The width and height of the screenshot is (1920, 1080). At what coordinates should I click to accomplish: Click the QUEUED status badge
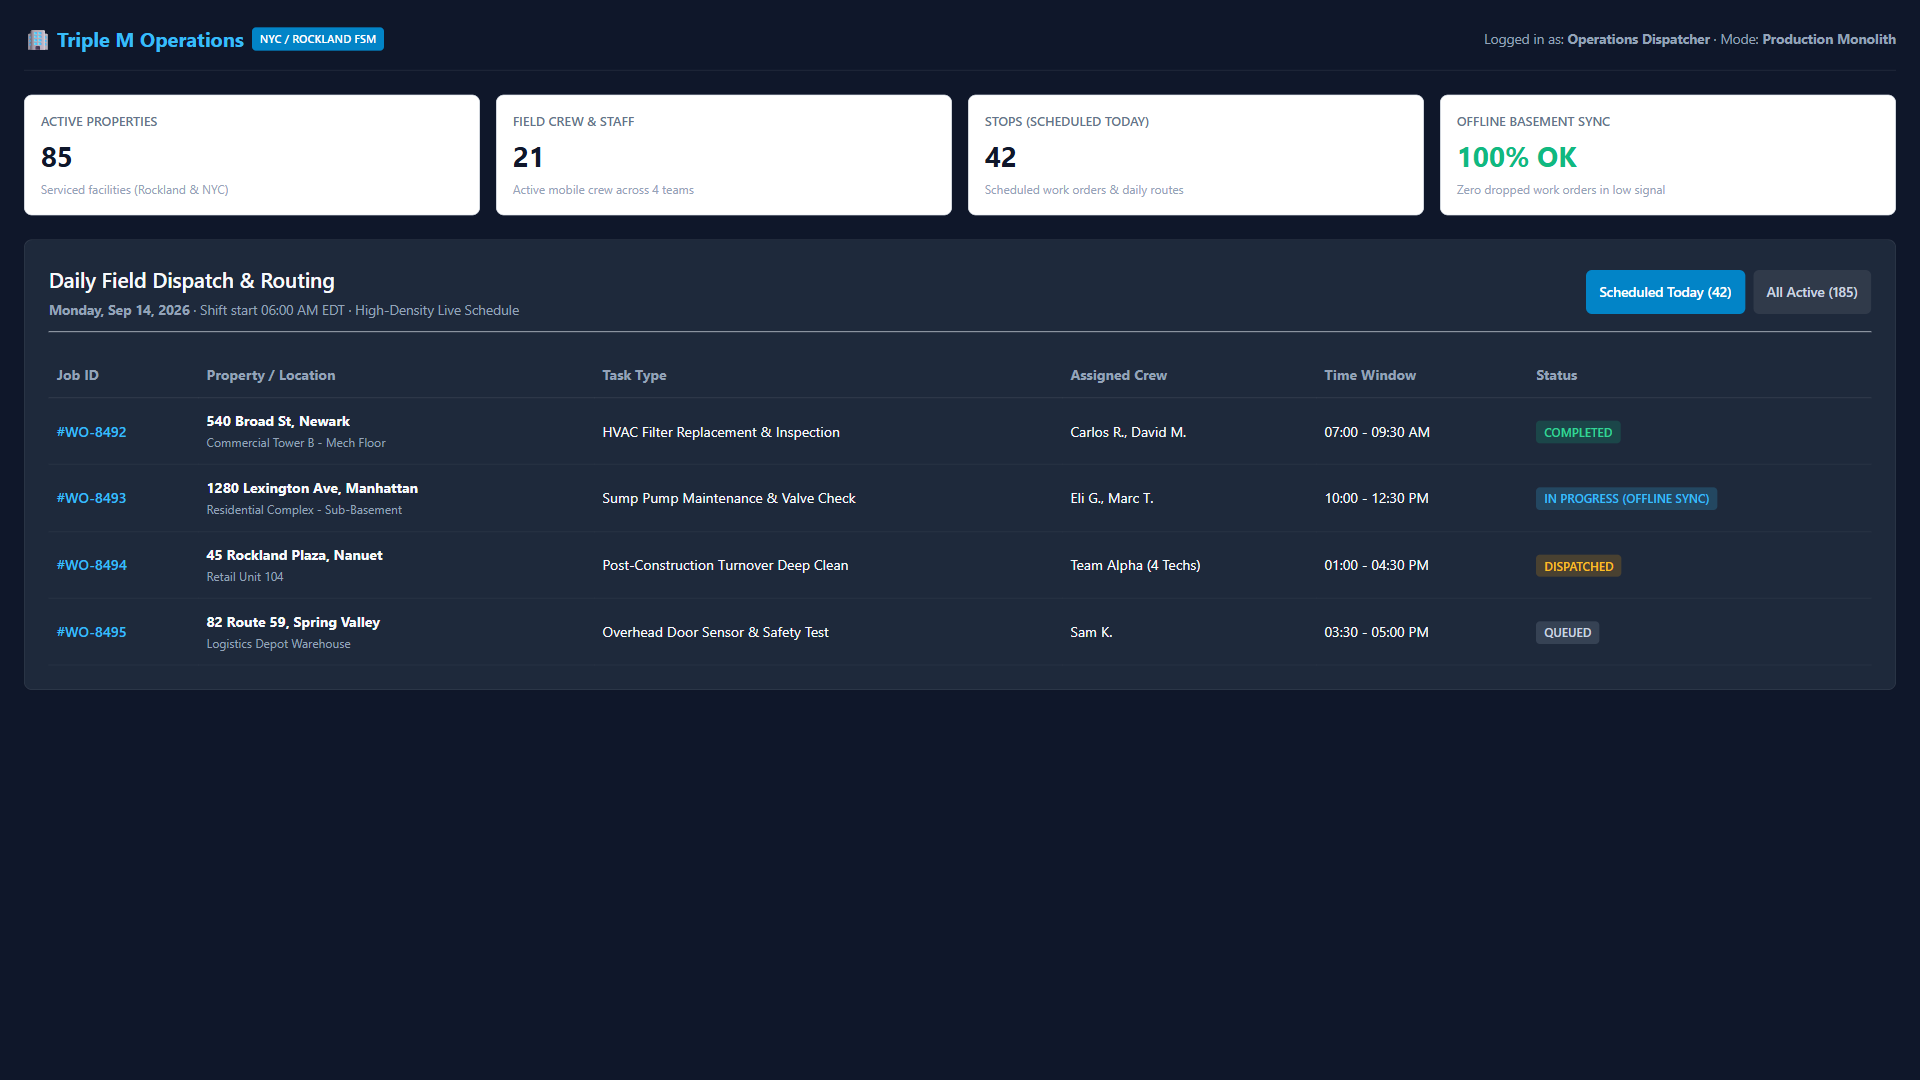coord(1567,632)
